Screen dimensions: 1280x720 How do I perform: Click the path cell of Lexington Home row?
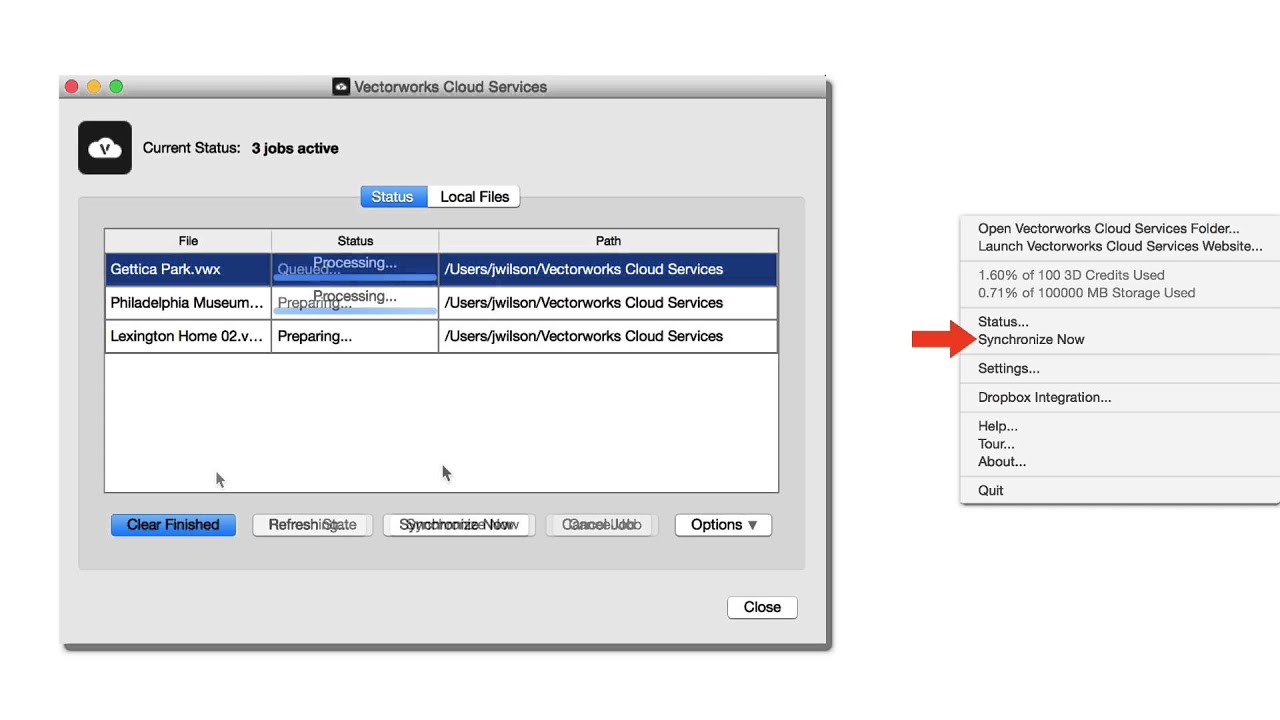pyautogui.click(x=608, y=336)
